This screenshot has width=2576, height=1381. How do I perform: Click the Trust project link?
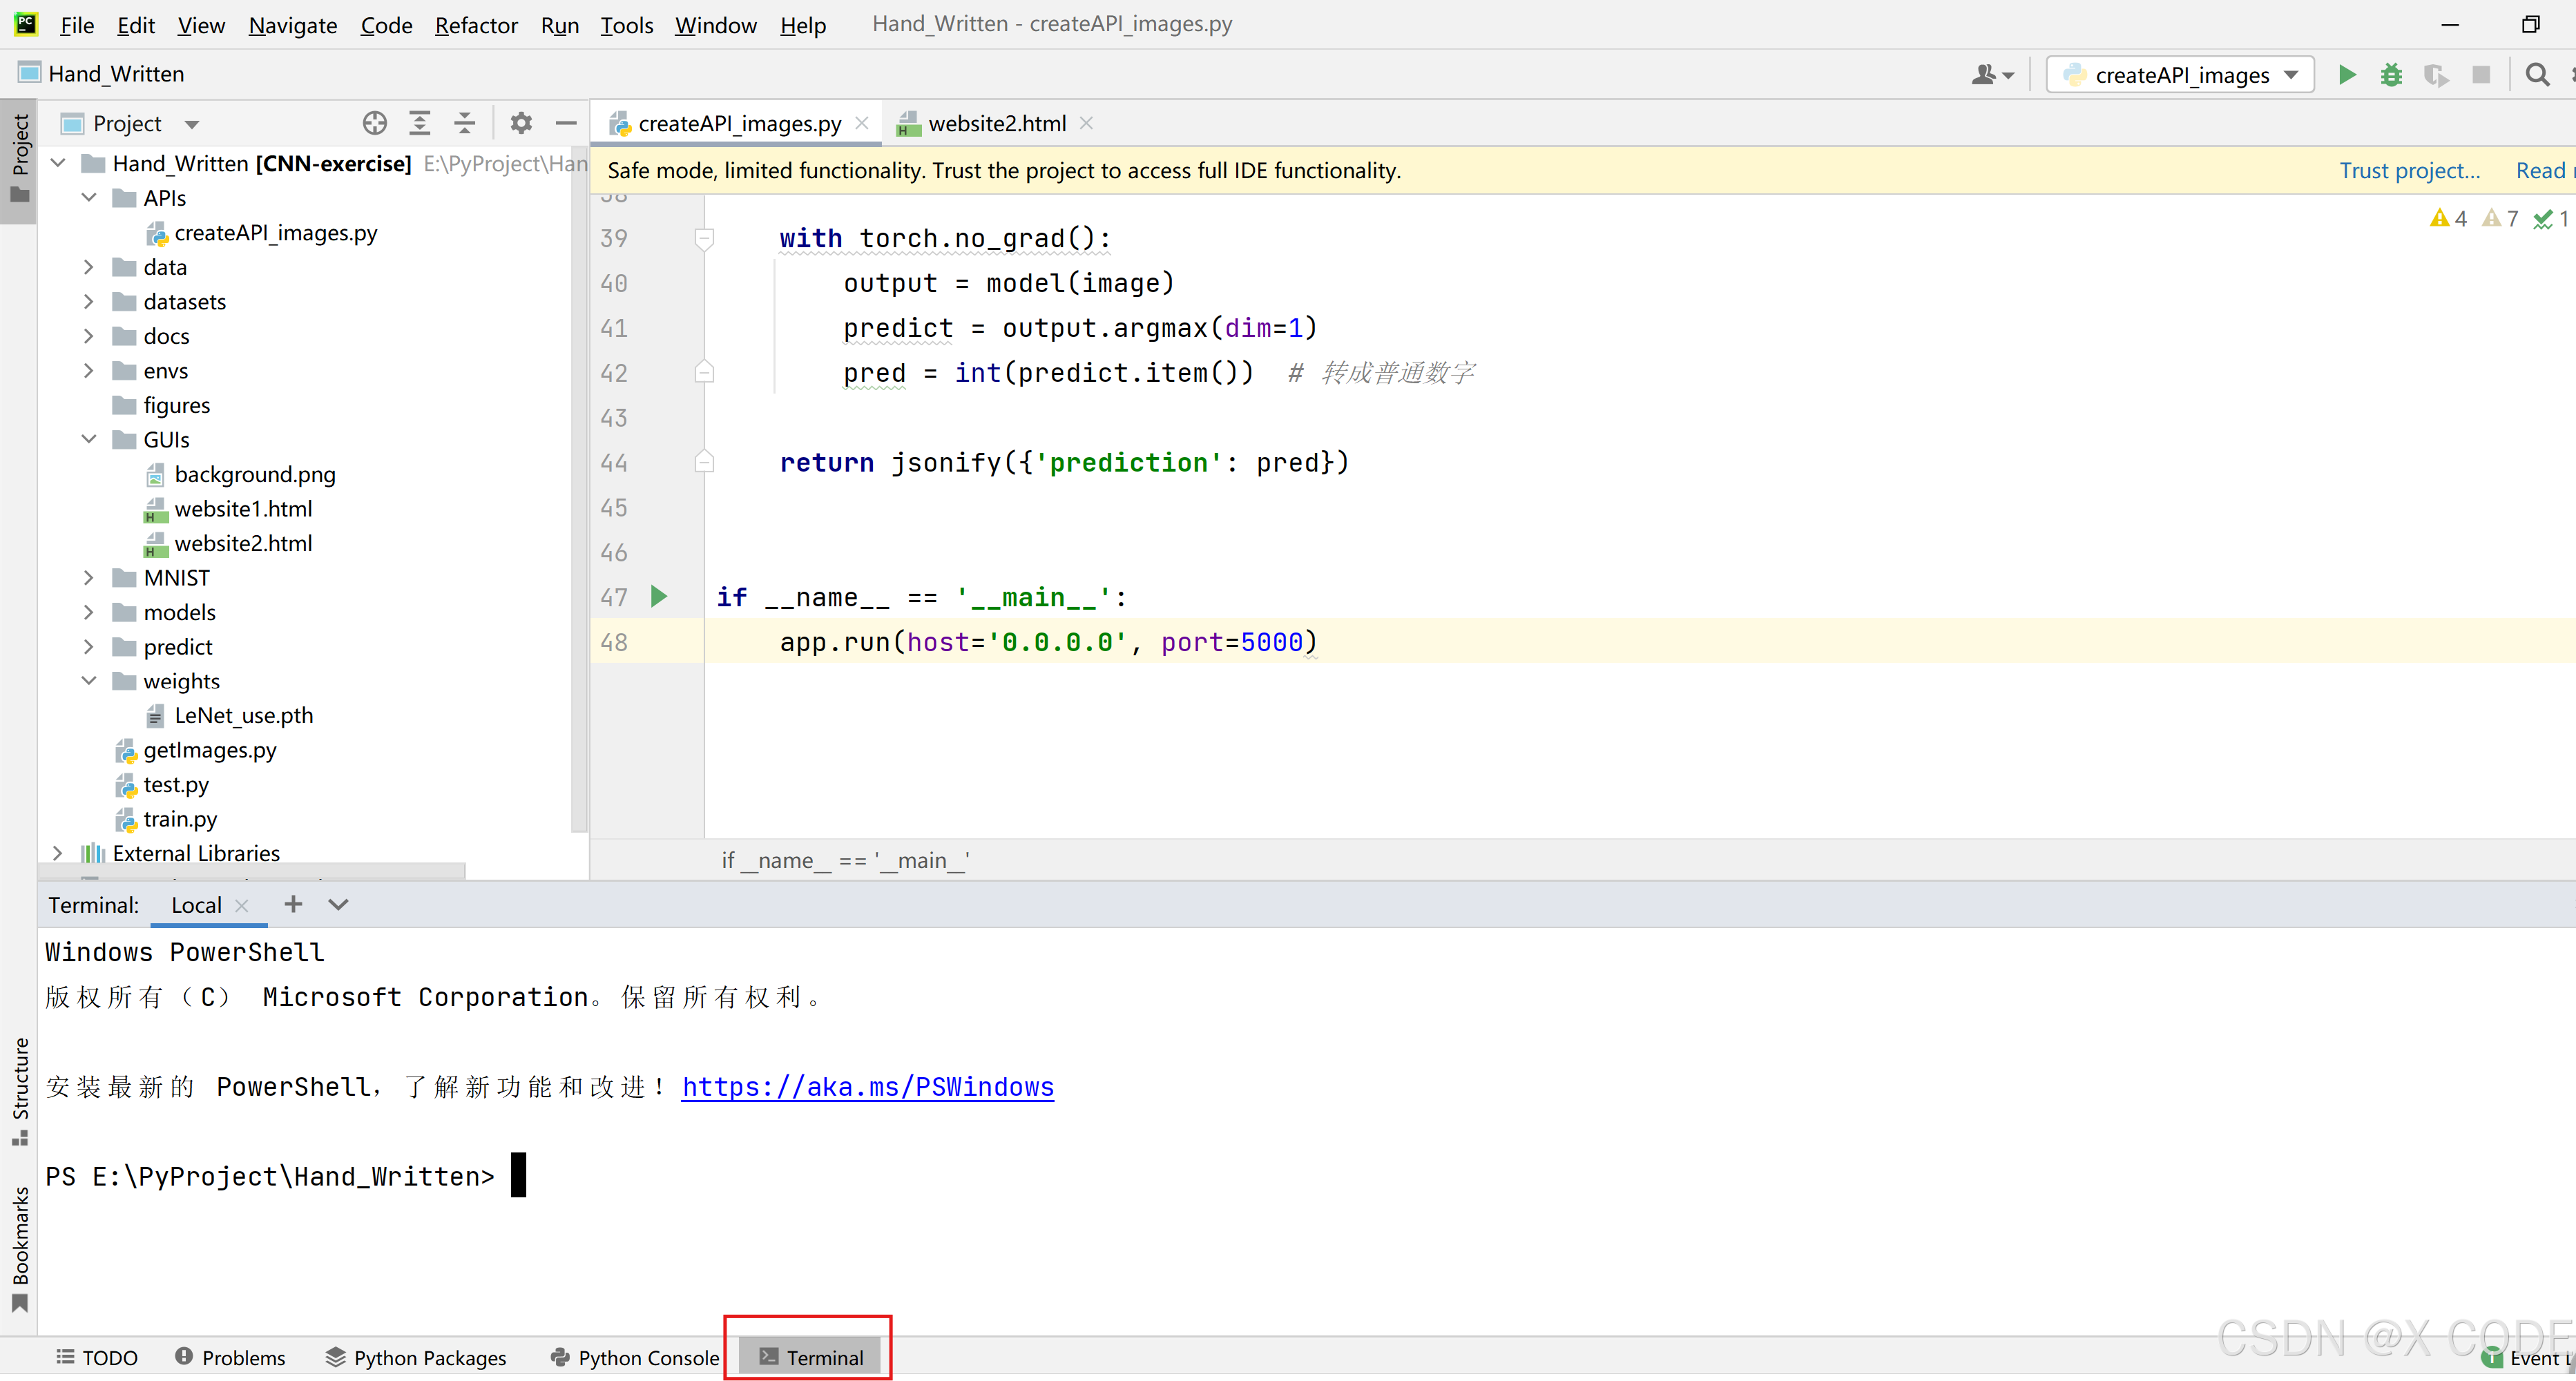2409,171
